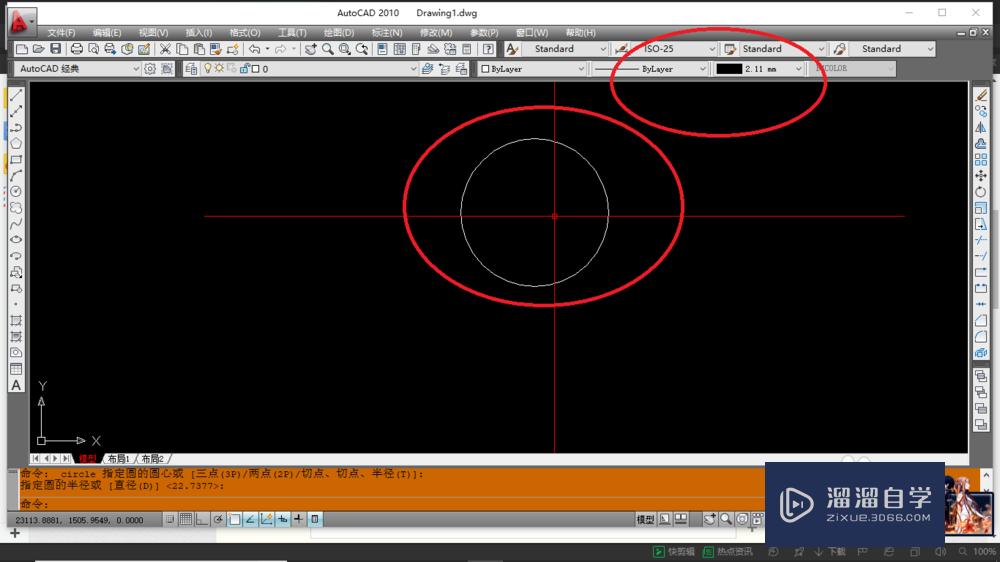Select the Rectangle tool

pos(16,159)
